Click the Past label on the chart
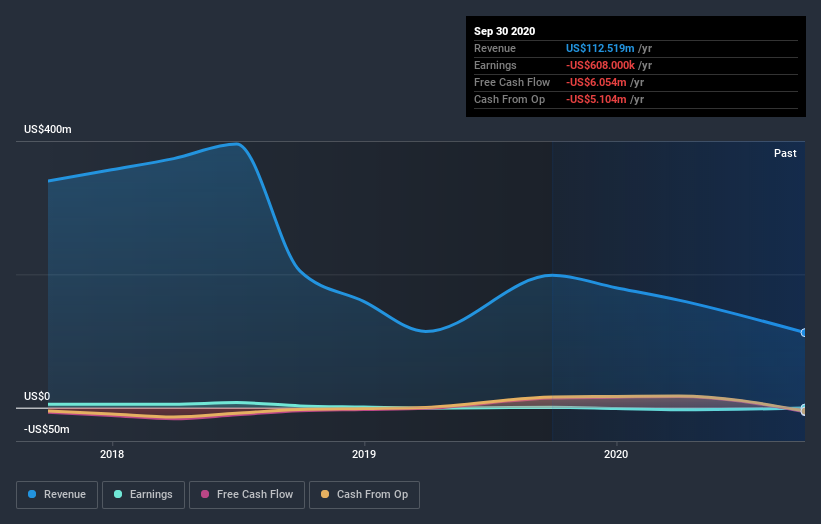 coord(785,153)
